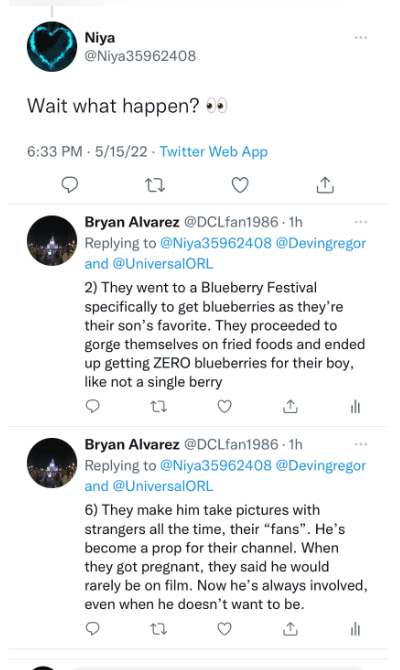This screenshot has height=670, width=400.
Task: Like the Blueberry Festival reply
Action: click(224, 406)
